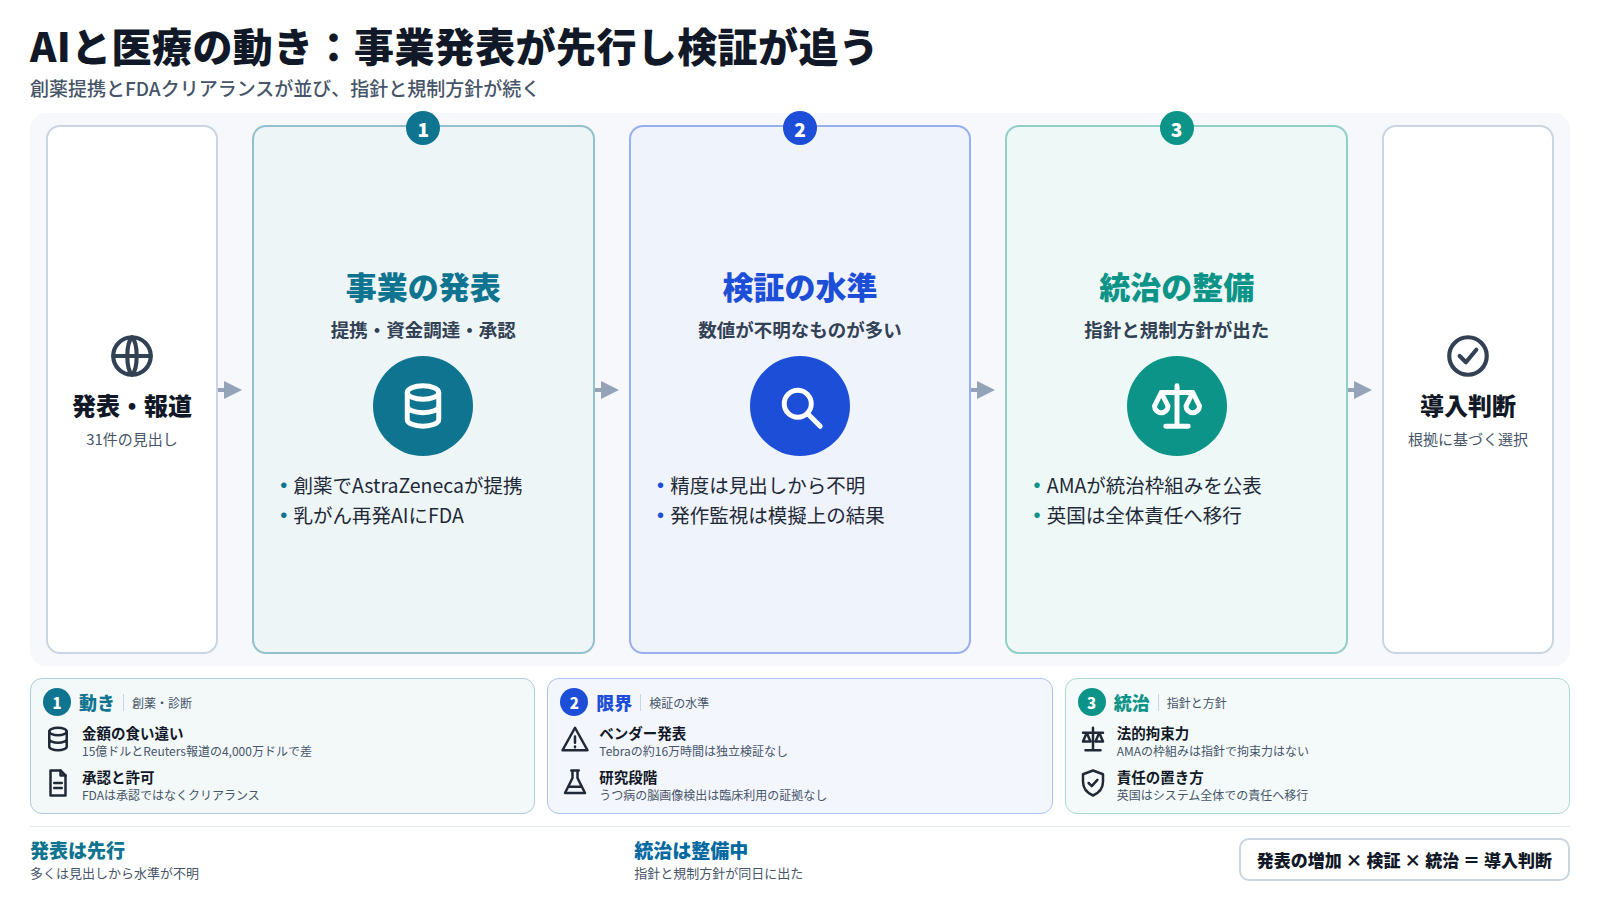Click the formula box 発表の増加 × 検証 × 統治

(x=1404, y=860)
